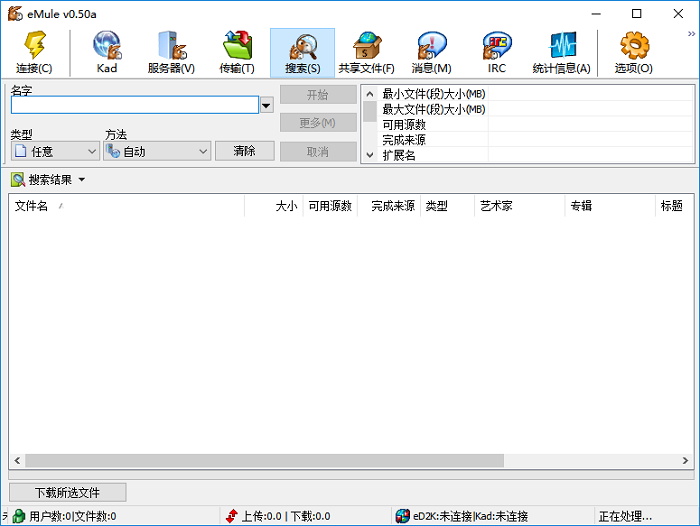The width and height of the screenshot is (700, 526).
Task: Click the results horizontal scrollbar right arrow
Action: 685,460
